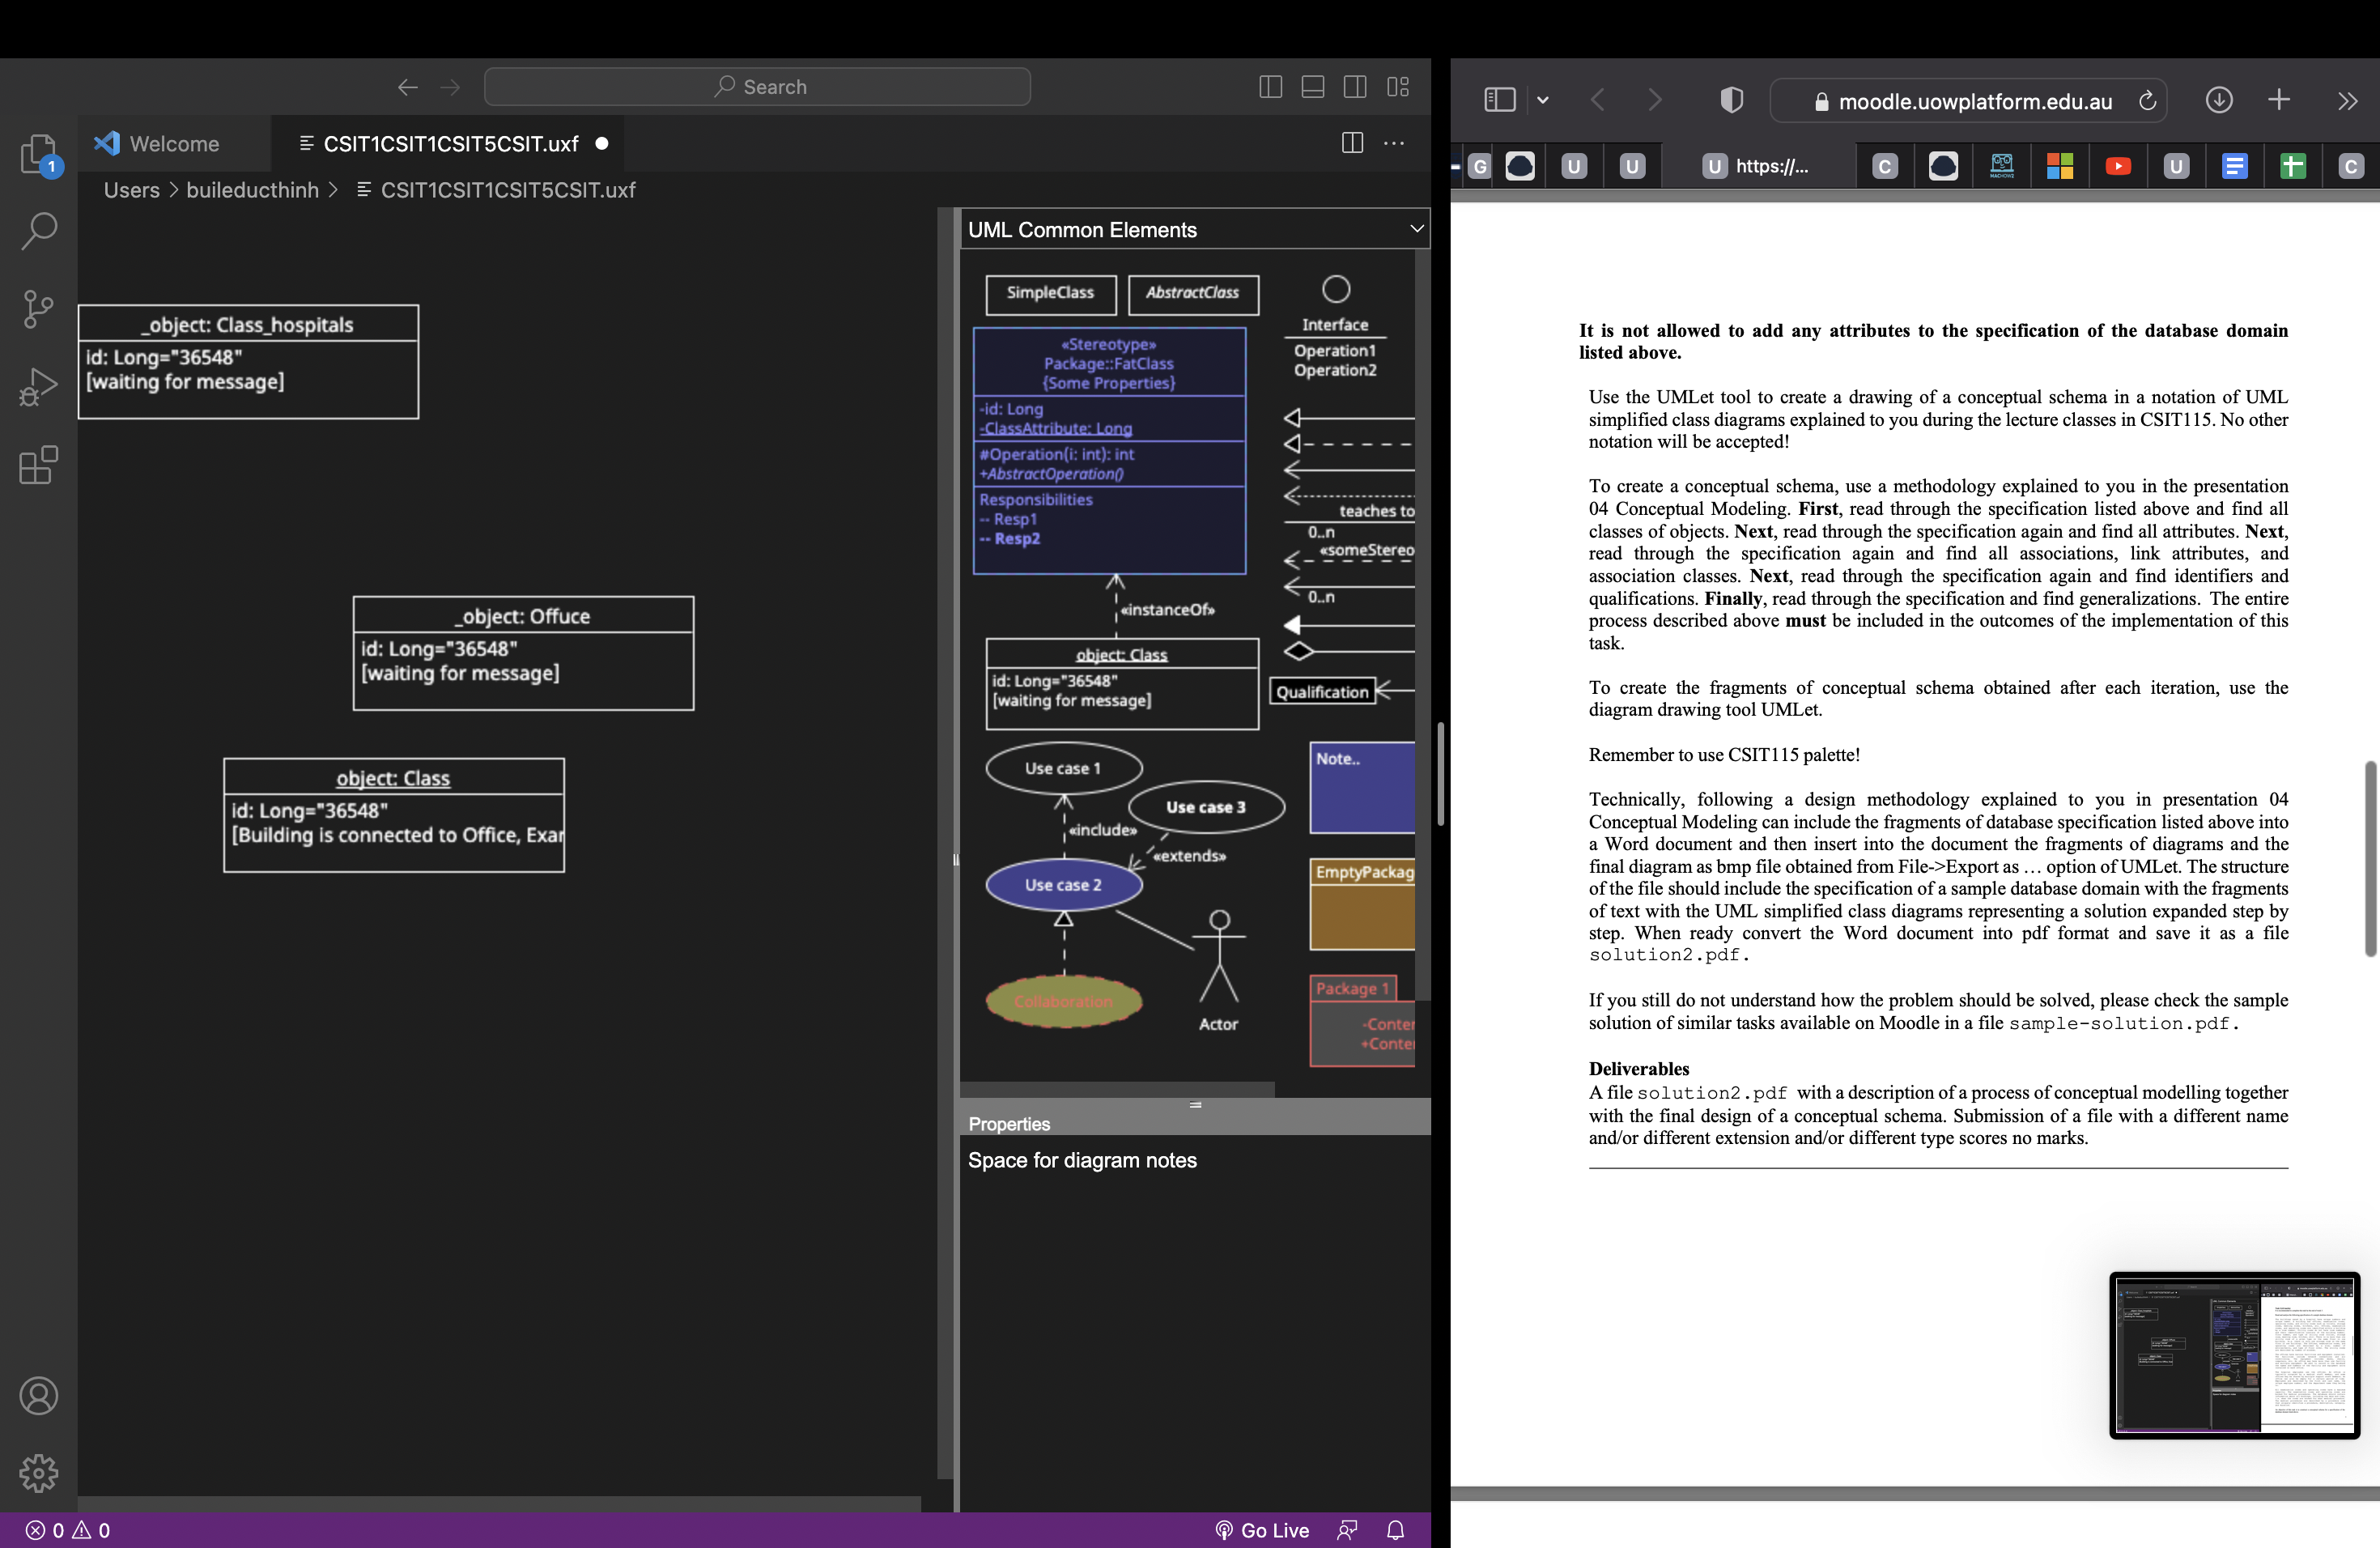Image resolution: width=2380 pixels, height=1548 pixels.
Task: Open Safari sidebar options chevron
Action: click(x=1542, y=100)
